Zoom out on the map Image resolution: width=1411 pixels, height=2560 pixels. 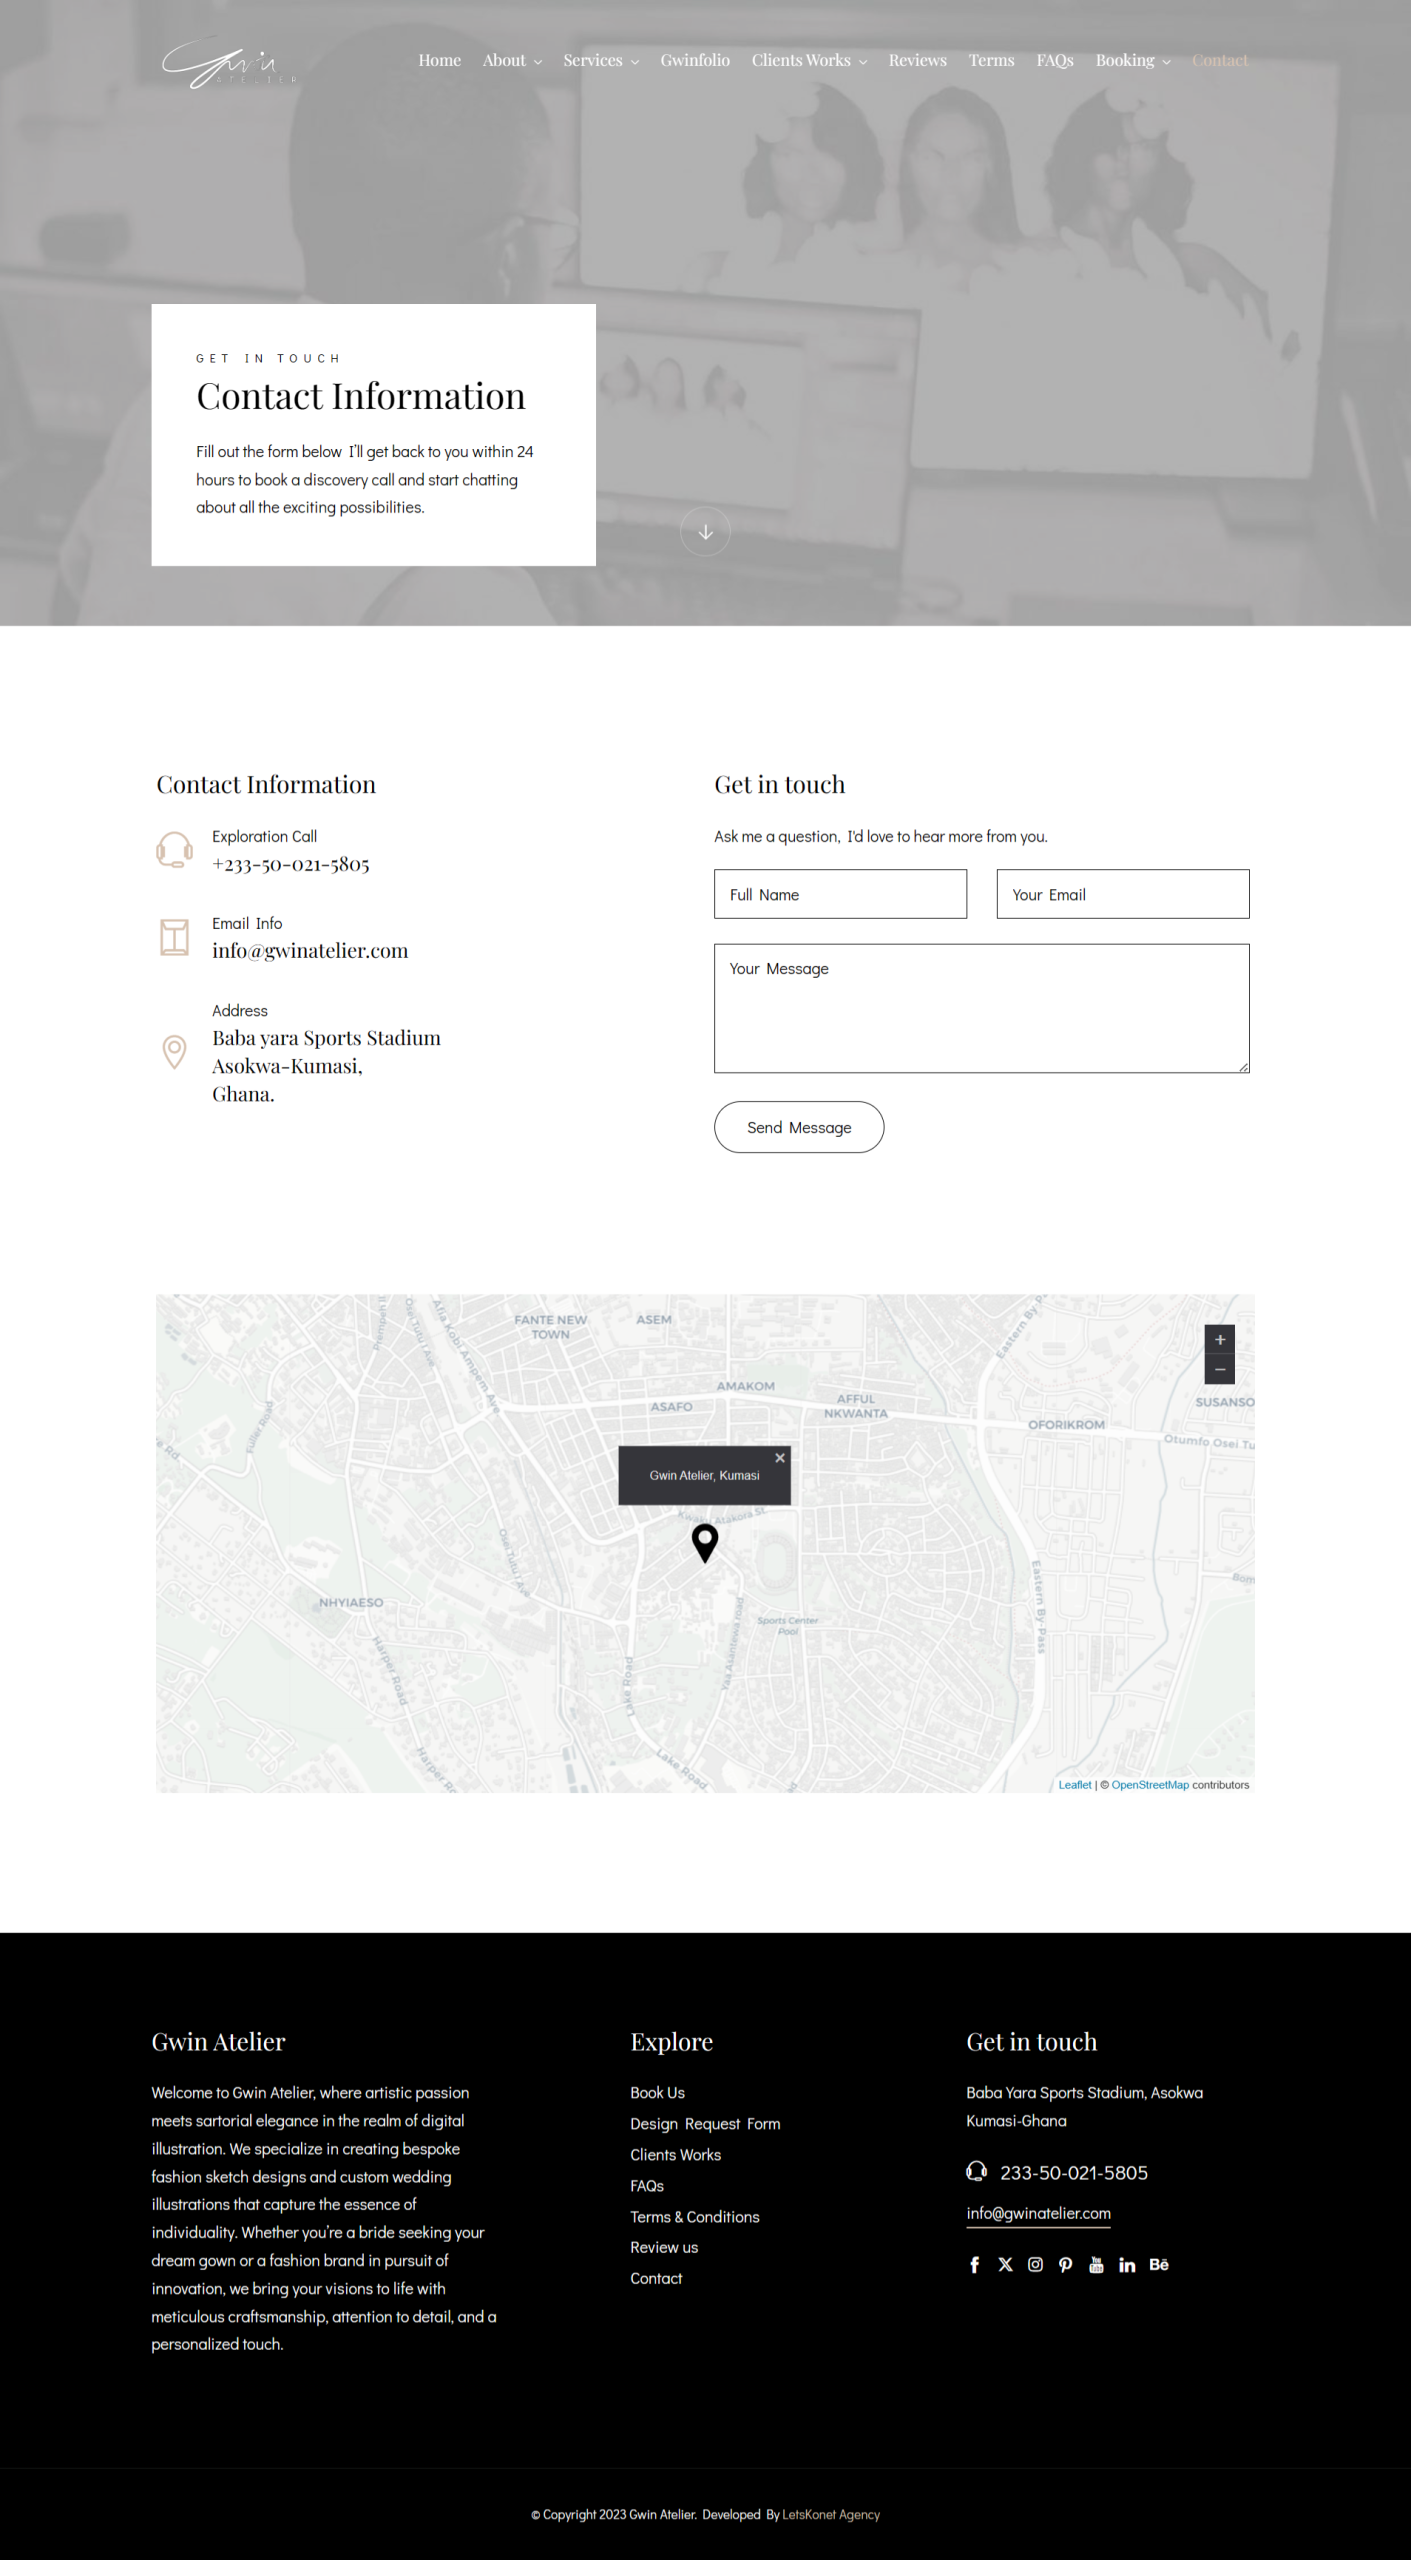1220,1370
